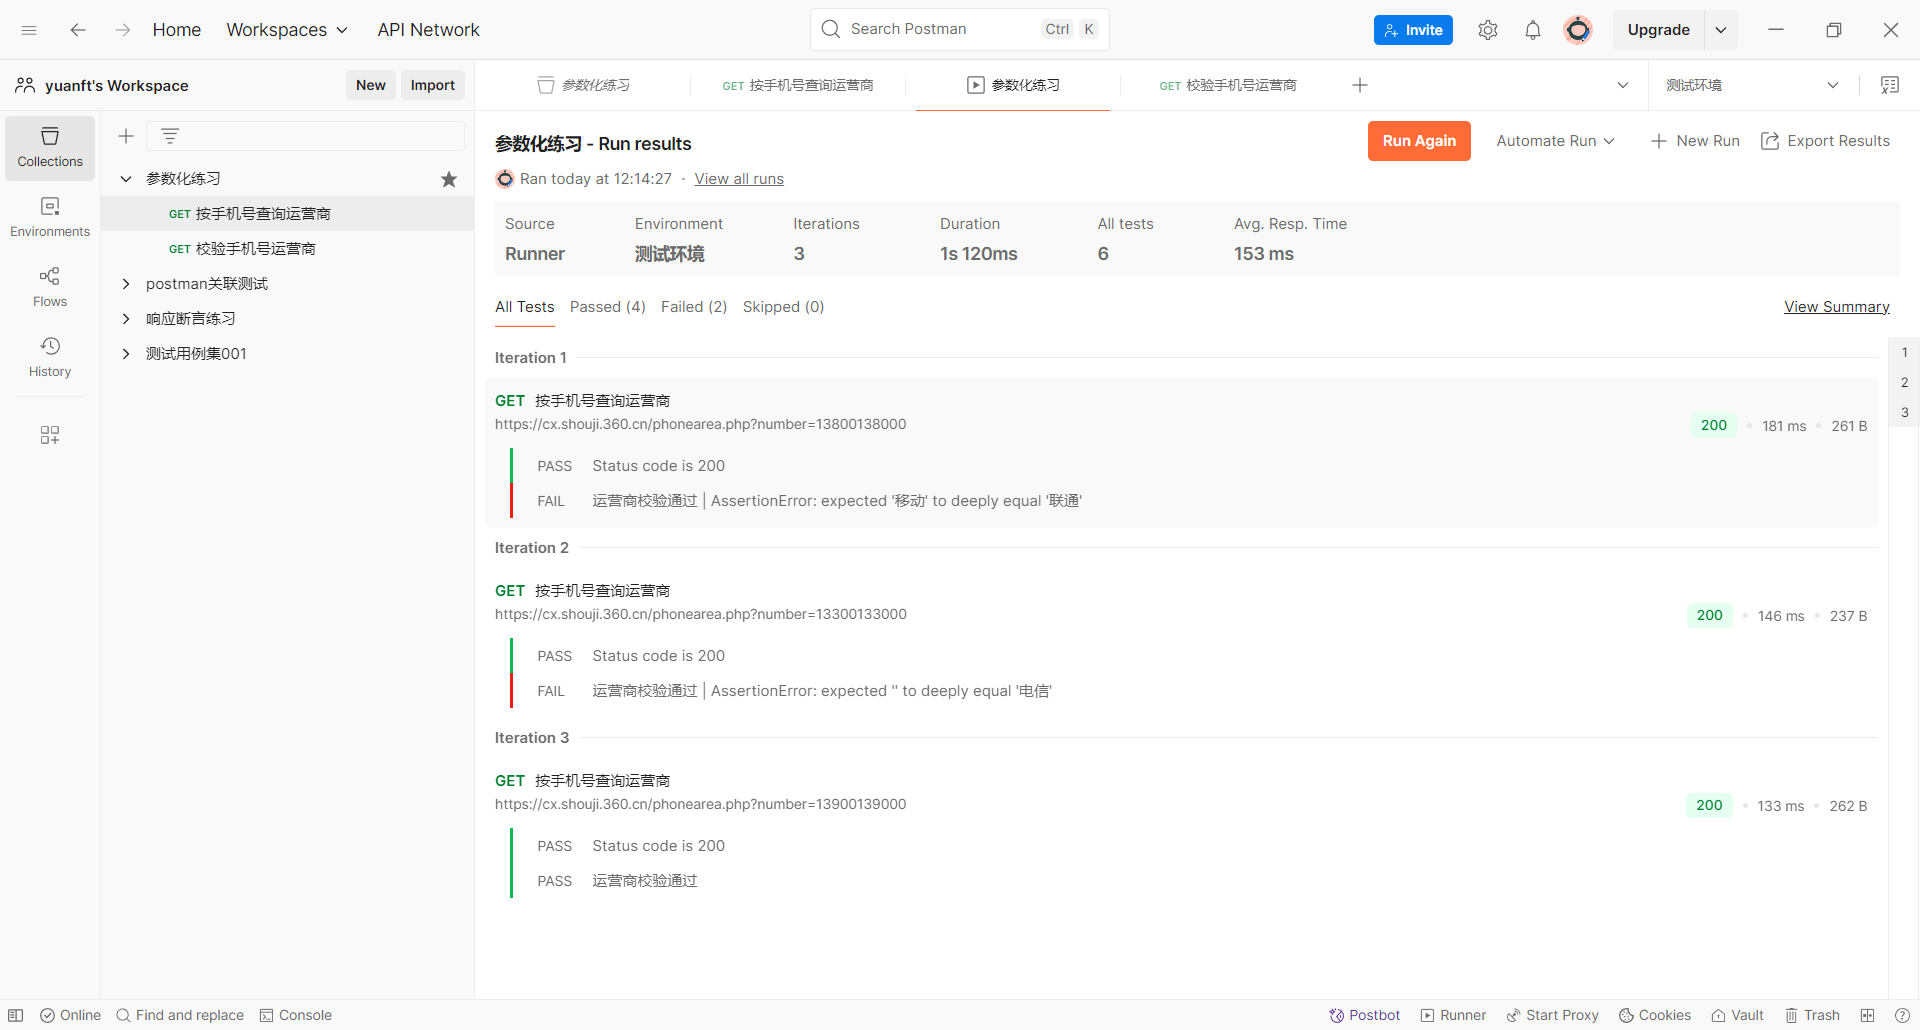Open API Network
1920x1030 pixels.
[428, 30]
